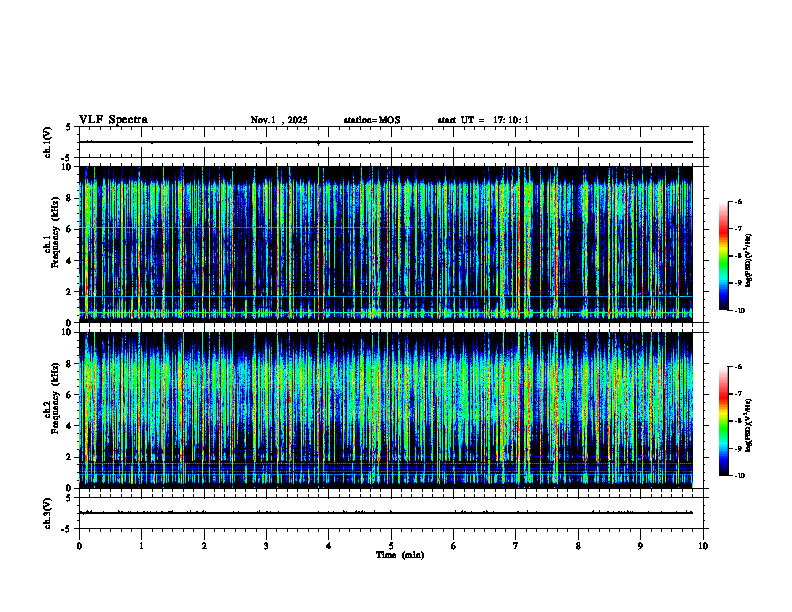The image size is (792, 612).
Task: Click the time axis tick label "9"
Action: [640, 546]
